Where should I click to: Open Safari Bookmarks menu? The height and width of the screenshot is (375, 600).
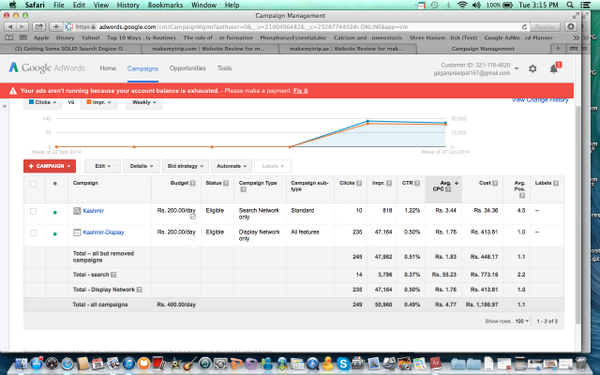pos(165,5)
